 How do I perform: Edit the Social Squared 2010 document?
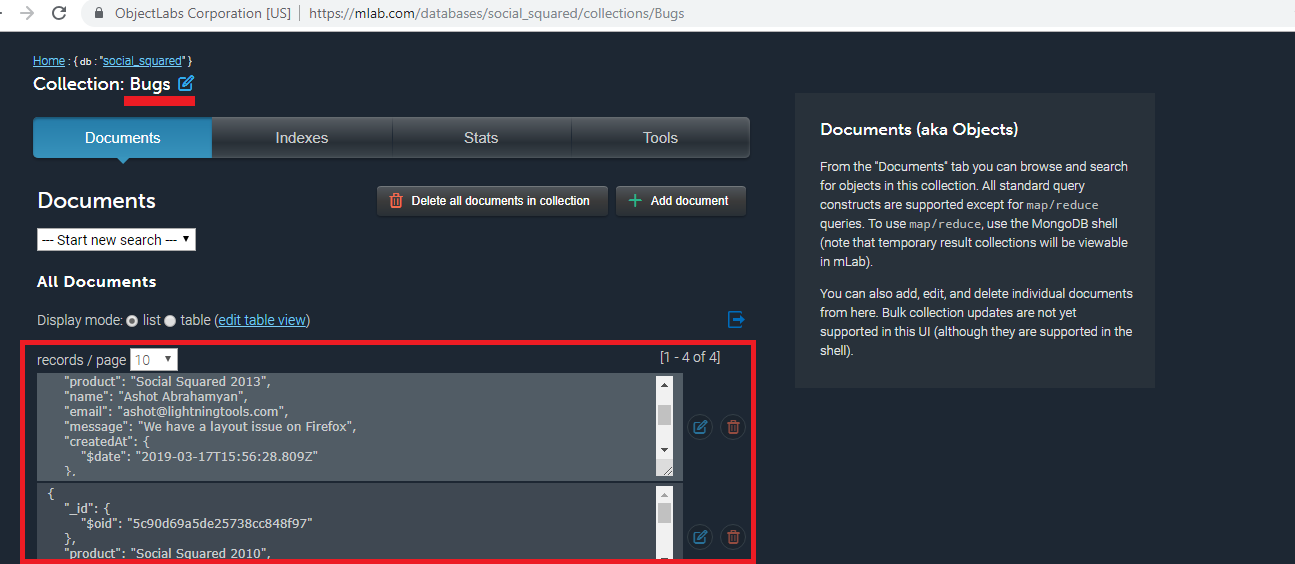[x=700, y=537]
